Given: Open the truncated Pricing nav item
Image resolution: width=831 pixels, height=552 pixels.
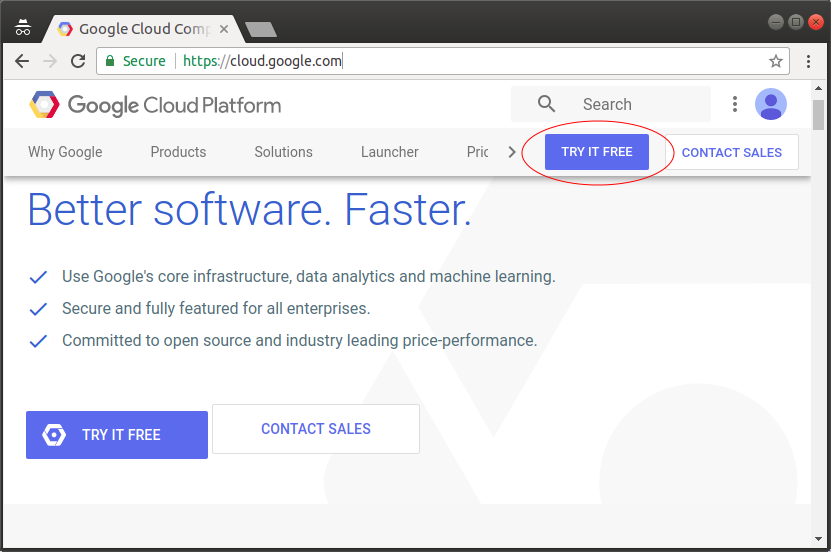Looking at the screenshot, I should [x=478, y=152].
